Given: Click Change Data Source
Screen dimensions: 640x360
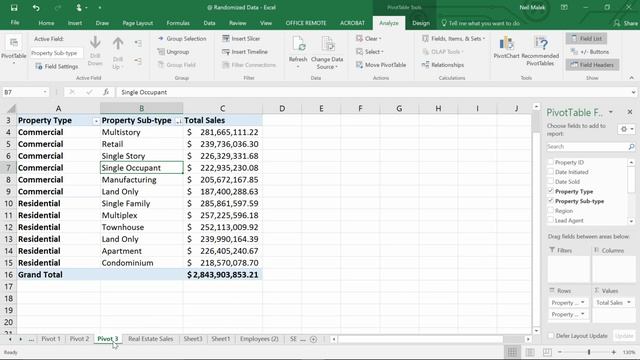Looking at the screenshot, I should (327, 52).
